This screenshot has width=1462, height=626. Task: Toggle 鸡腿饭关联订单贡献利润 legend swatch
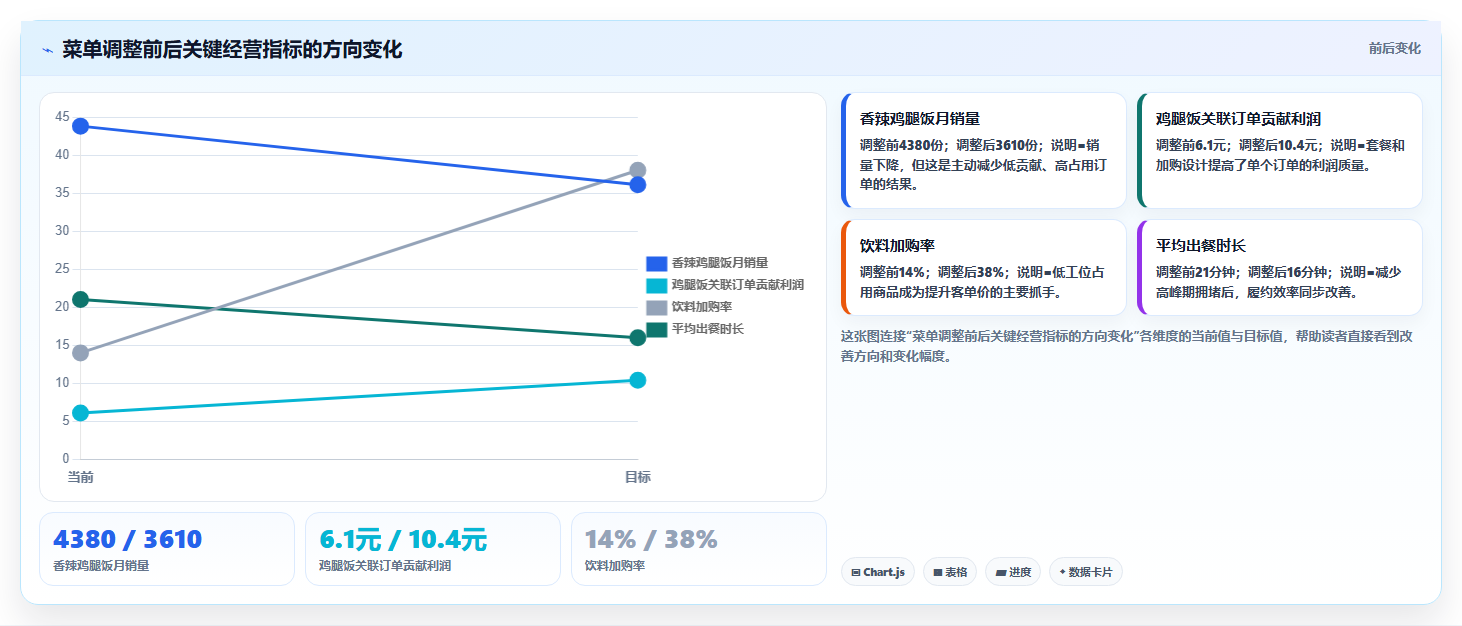(656, 285)
